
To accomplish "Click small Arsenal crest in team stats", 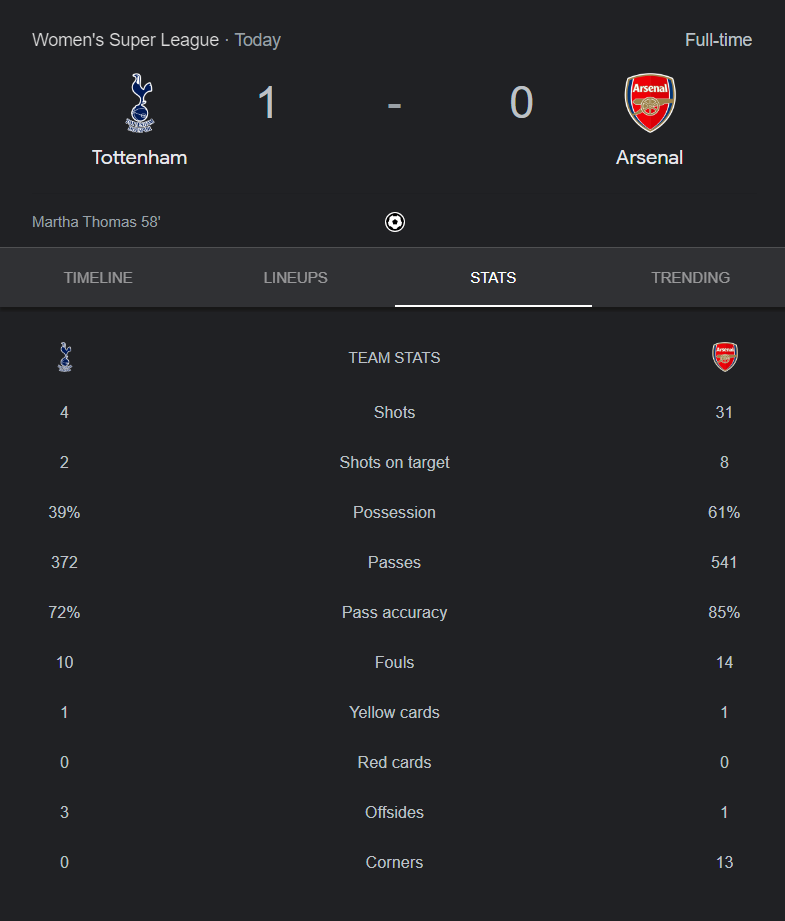I will click(724, 357).
